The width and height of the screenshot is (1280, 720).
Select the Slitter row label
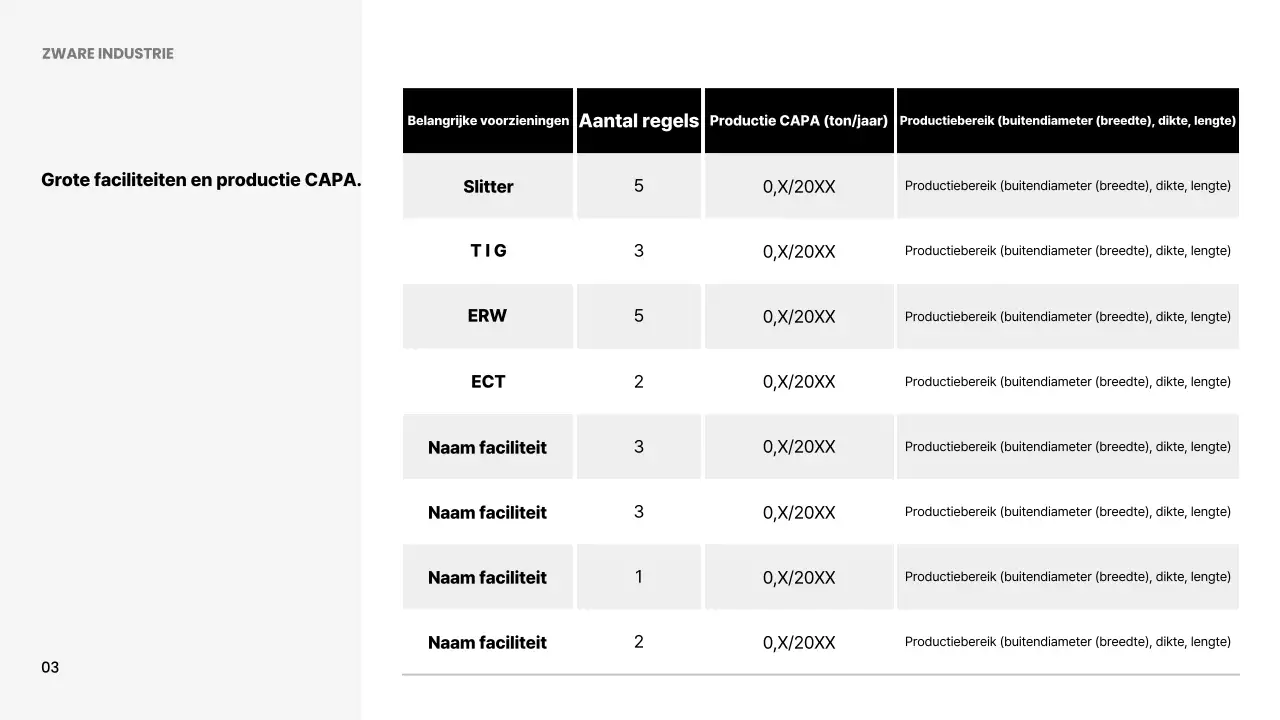pos(488,187)
